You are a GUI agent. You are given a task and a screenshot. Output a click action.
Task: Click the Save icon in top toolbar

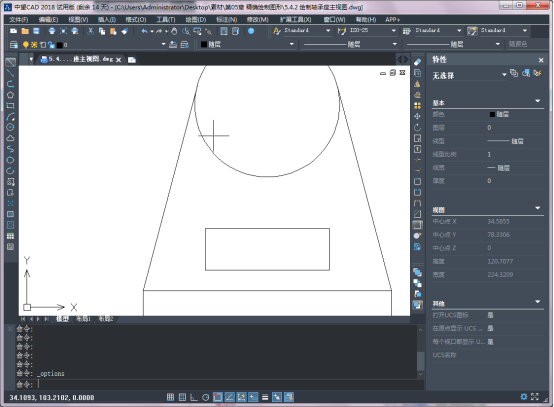point(36,31)
